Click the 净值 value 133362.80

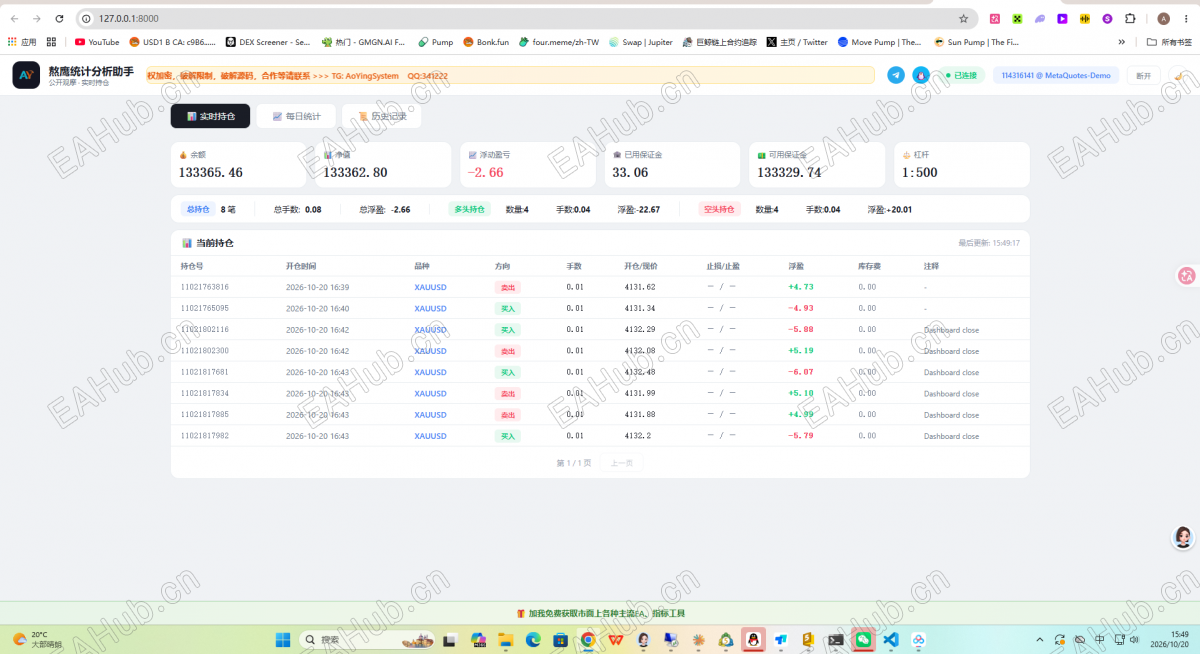(x=355, y=172)
